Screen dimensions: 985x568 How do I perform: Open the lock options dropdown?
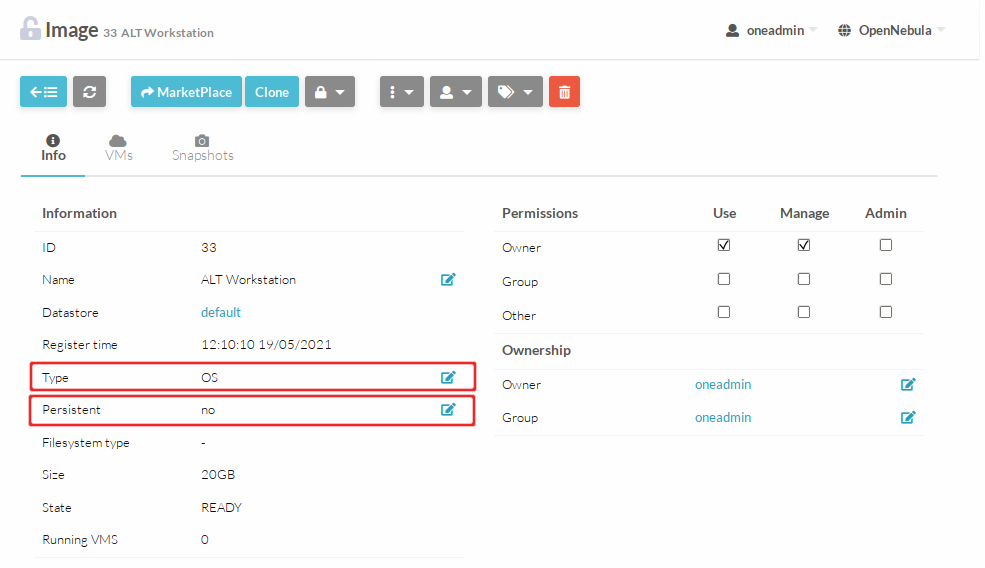[x=330, y=92]
